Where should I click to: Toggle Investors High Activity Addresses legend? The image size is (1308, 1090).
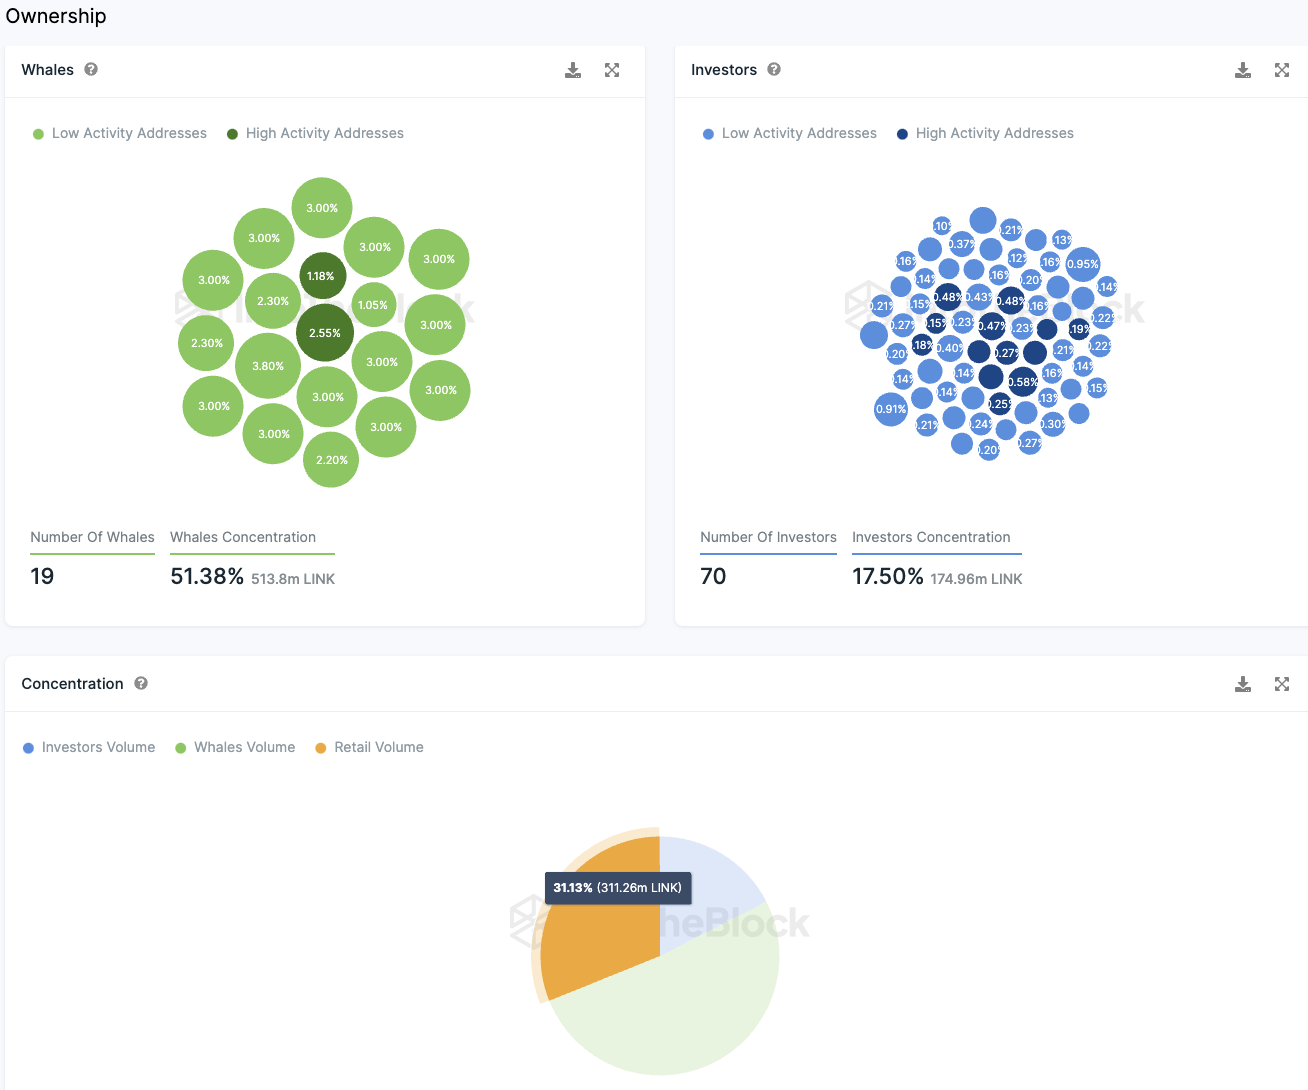pos(985,133)
